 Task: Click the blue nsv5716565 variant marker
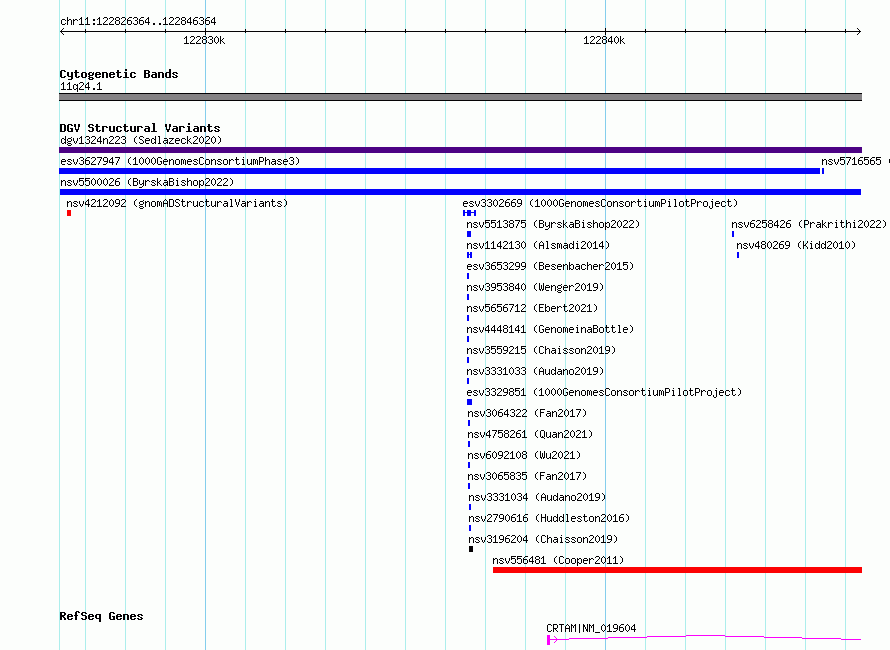[x=822, y=171]
